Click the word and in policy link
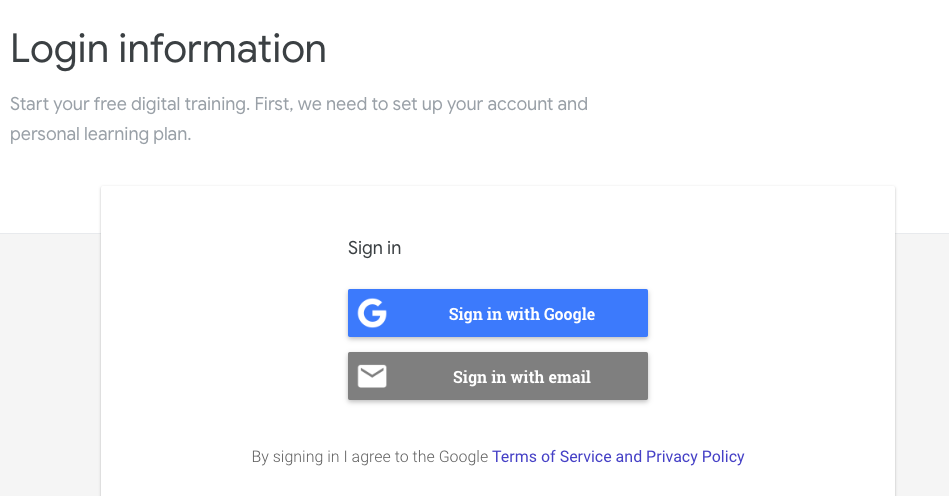Viewport: 949px width, 496px height. click(x=628, y=457)
